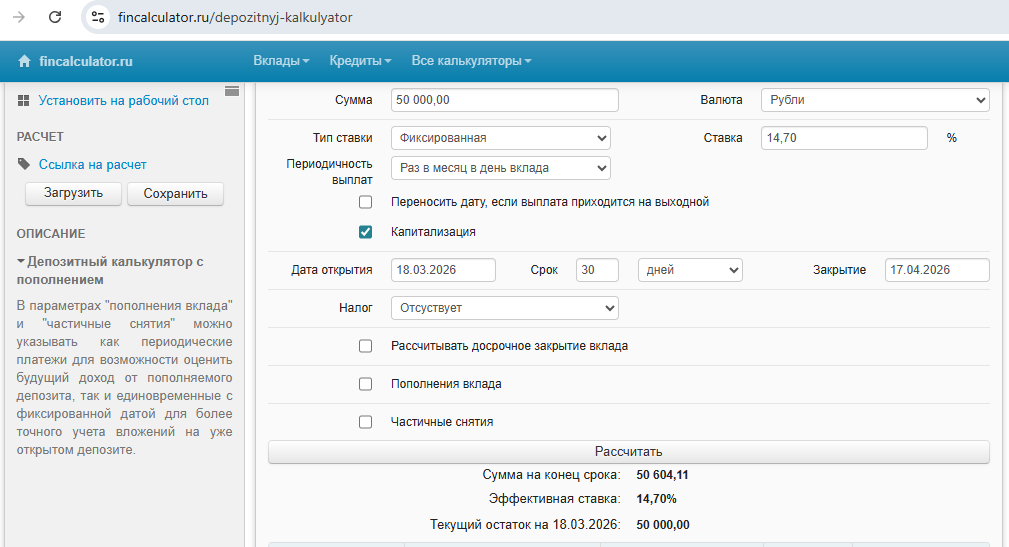Open the 'Все калькуляторы' menu
This screenshot has height=547, width=1009.
[x=471, y=61]
